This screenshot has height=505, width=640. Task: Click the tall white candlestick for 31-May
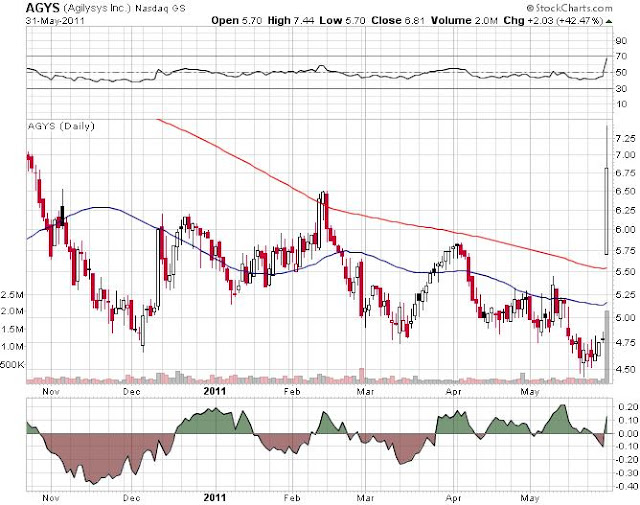point(607,211)
